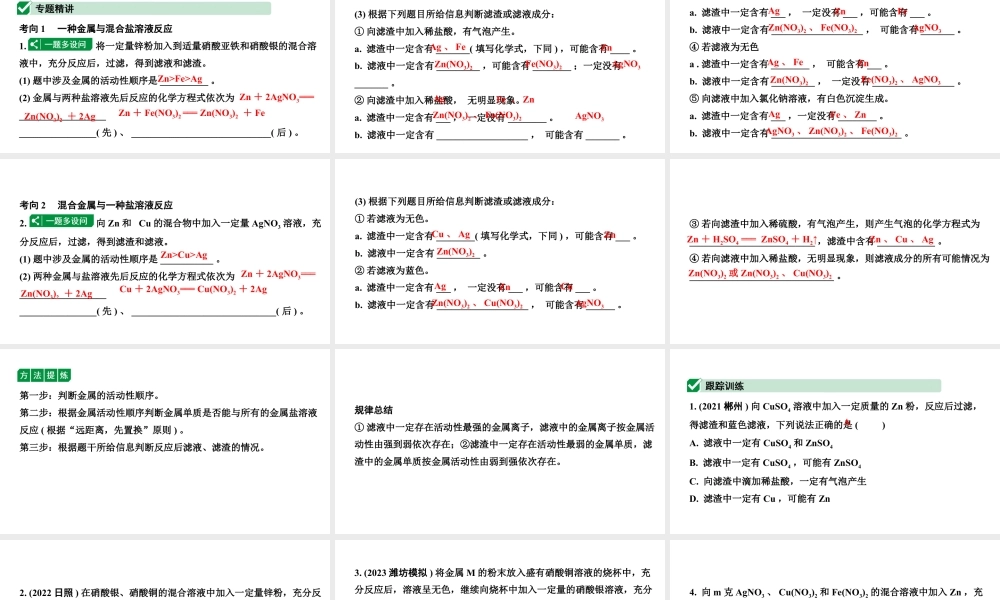
Task: Click the blank line before ( 先 )
Action: pyautogui.click(x=52, y=134)
